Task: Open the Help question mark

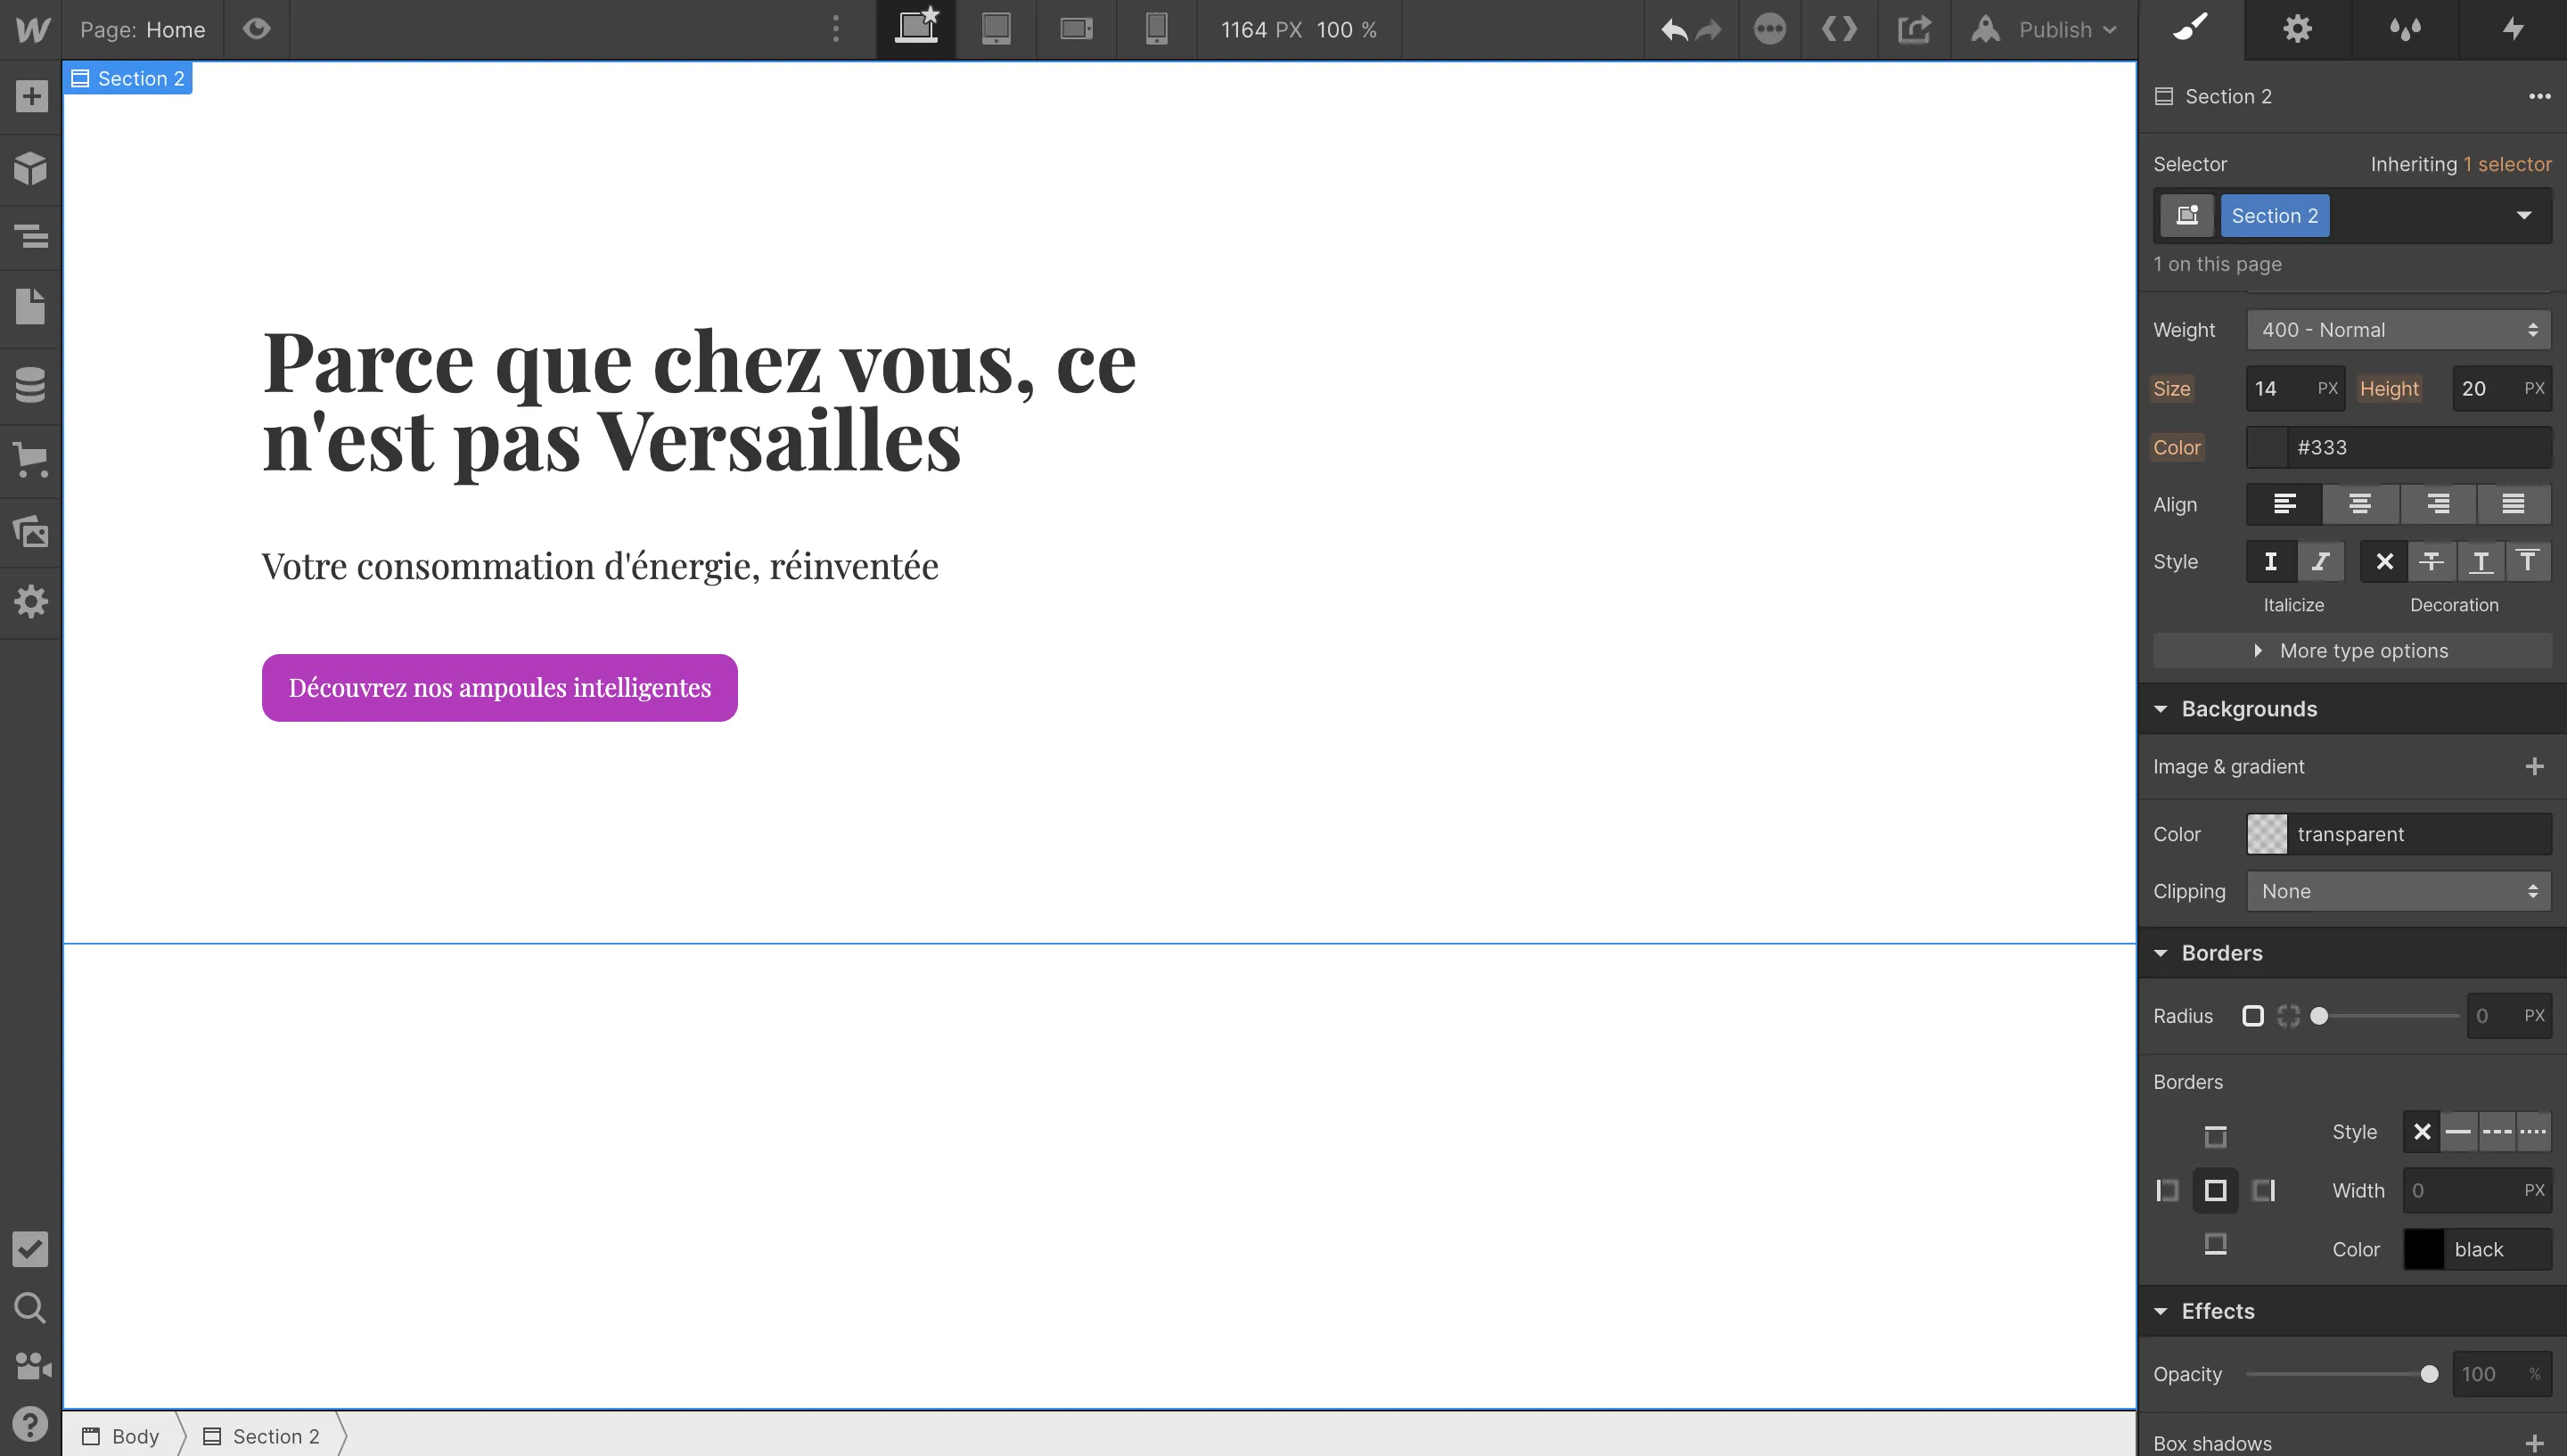Action: click(31, 1424)
